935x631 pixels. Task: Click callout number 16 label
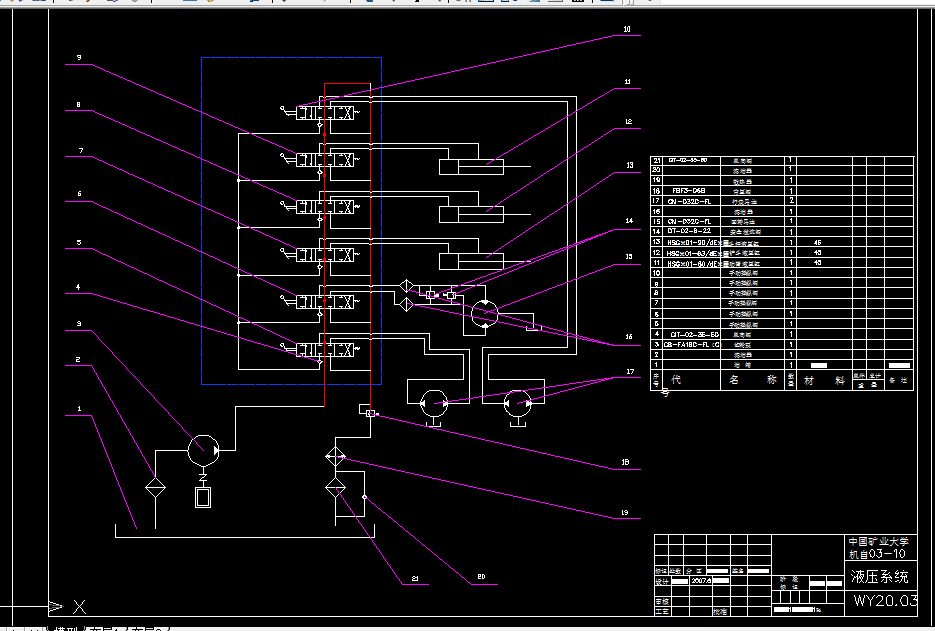tap(629, 337)
